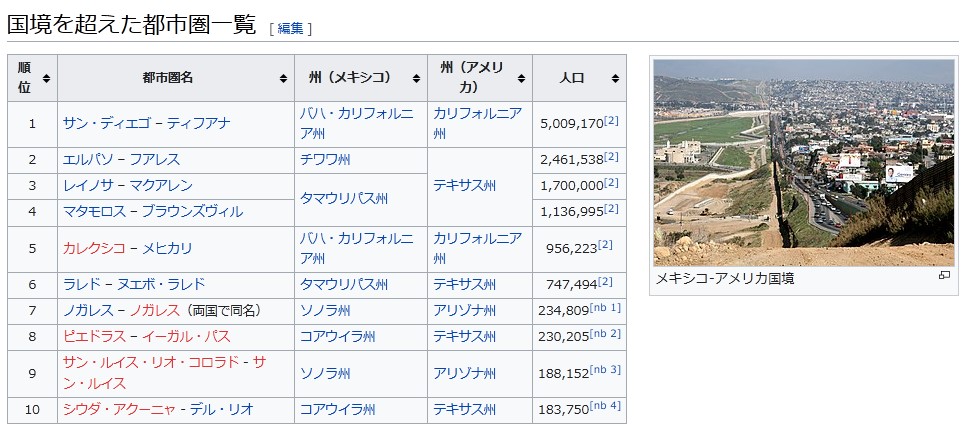The width and height of the screenshot is (971, 438).
Task: Open the チワワ州 link
Action: point(324,159)
